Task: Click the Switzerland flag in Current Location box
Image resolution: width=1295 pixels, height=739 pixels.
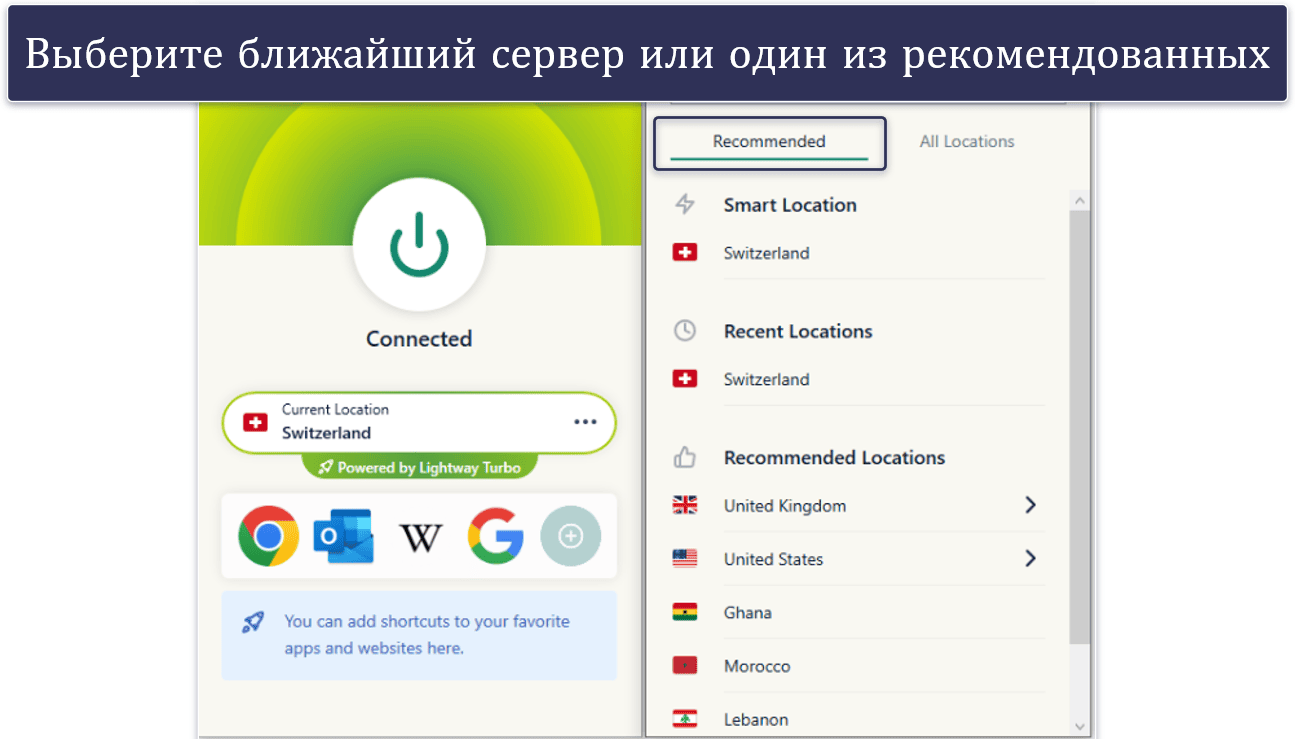Action: pyautogui.click(x=256, y=423)
